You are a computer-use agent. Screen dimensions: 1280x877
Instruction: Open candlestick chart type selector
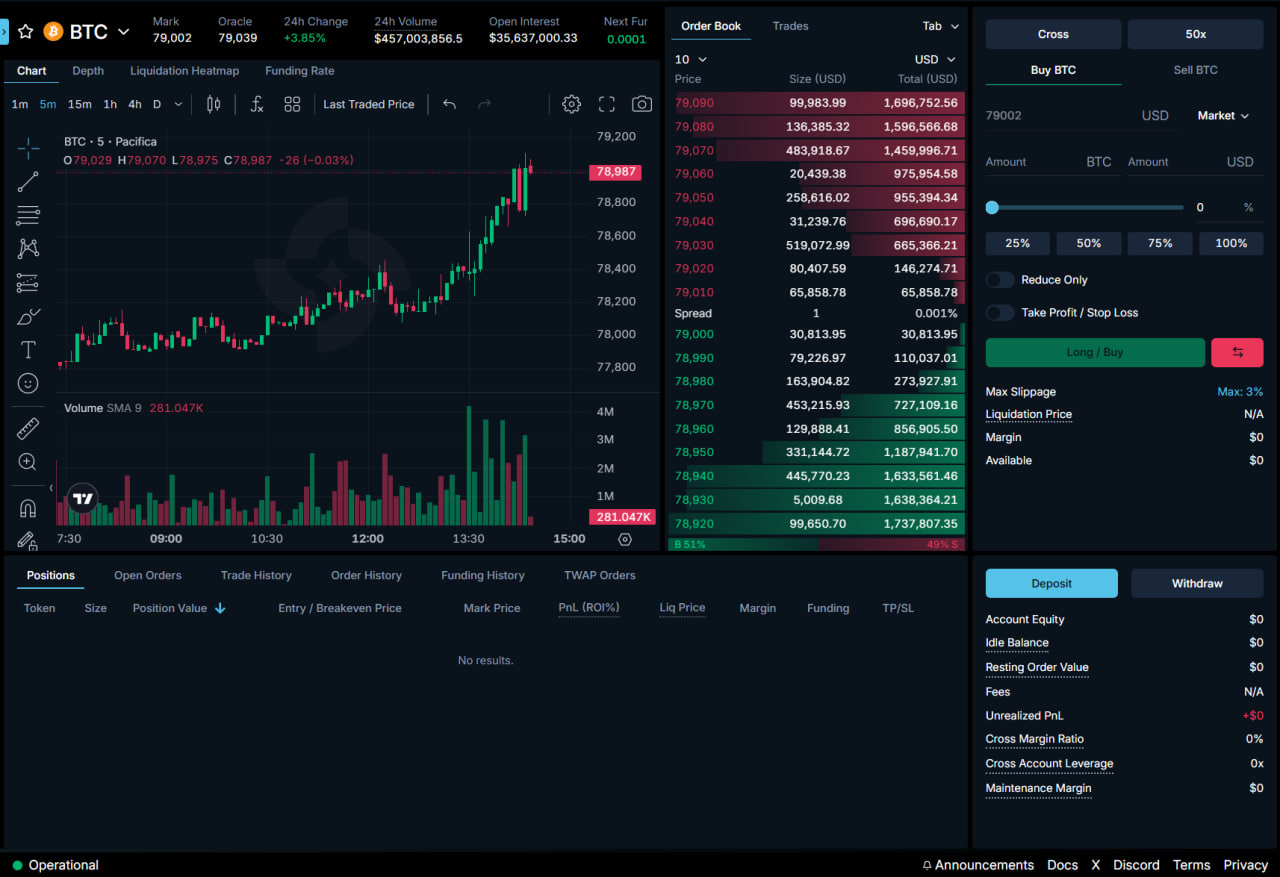coord(213,104)
